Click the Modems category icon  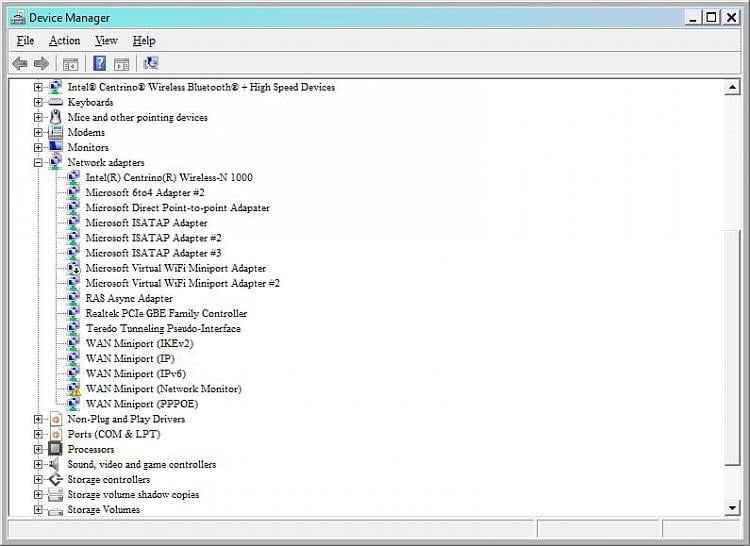[x=55, y=132]
